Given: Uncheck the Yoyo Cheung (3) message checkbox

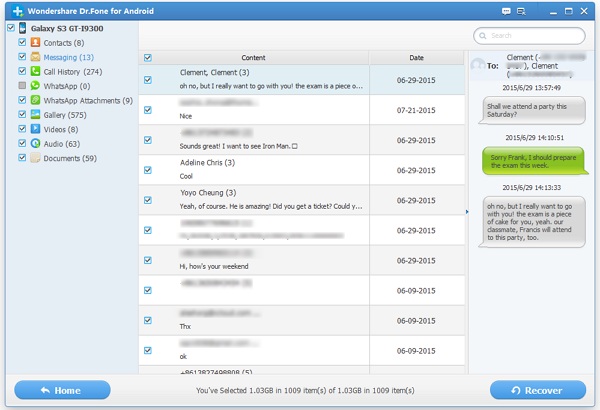Looking at the screenshot, I should 148,200.
